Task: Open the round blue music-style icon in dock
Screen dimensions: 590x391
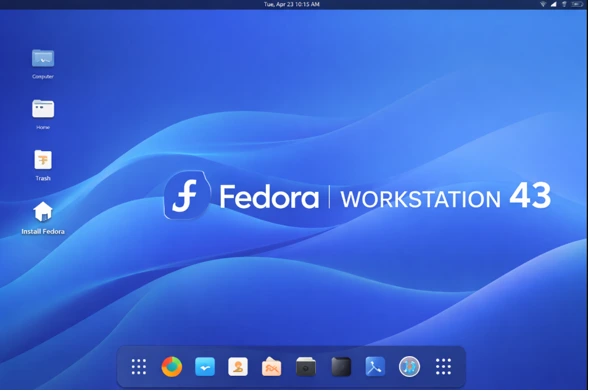Action: click(x=409, y=367)
